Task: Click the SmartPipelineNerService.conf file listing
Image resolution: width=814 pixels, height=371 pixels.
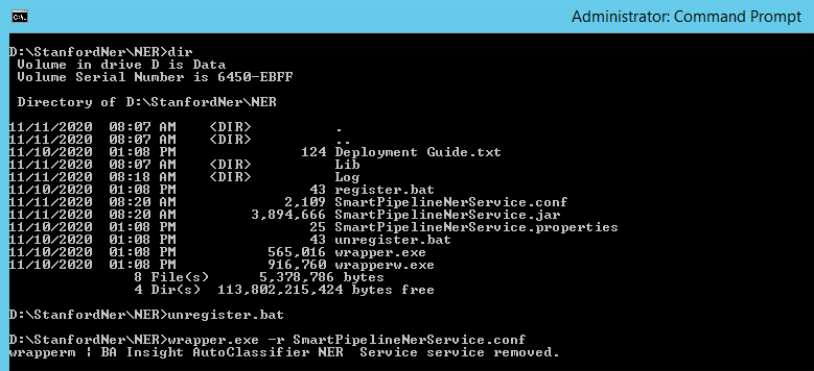Action: click(451, 202)
